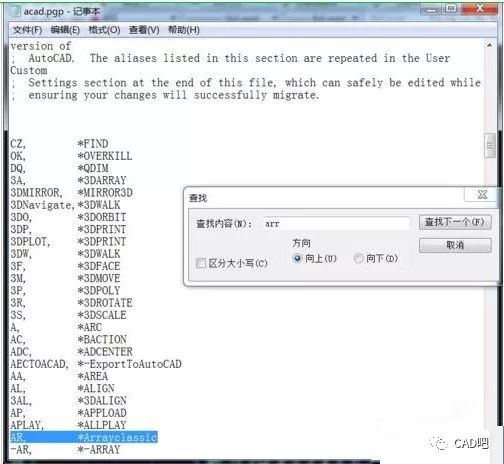The width and height of the screenshot is (504, 464).
Task: Click the scrollbar up arrow
Action: [489, 45]
